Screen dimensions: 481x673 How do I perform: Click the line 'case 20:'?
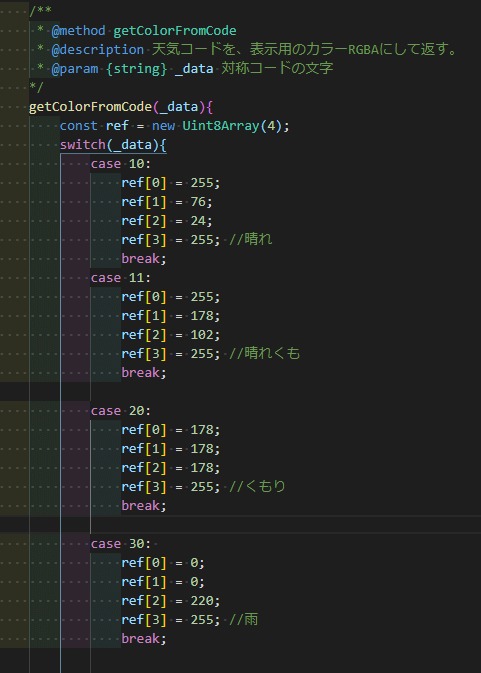pyautogui.click(x=121, y=411)
